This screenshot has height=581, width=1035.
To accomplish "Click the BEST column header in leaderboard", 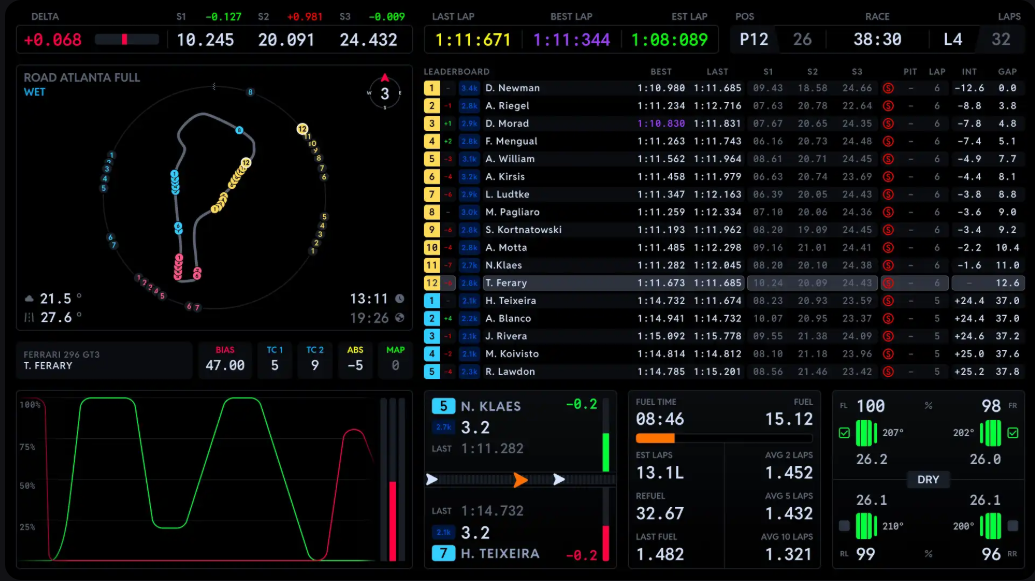I will click(660, 72).
